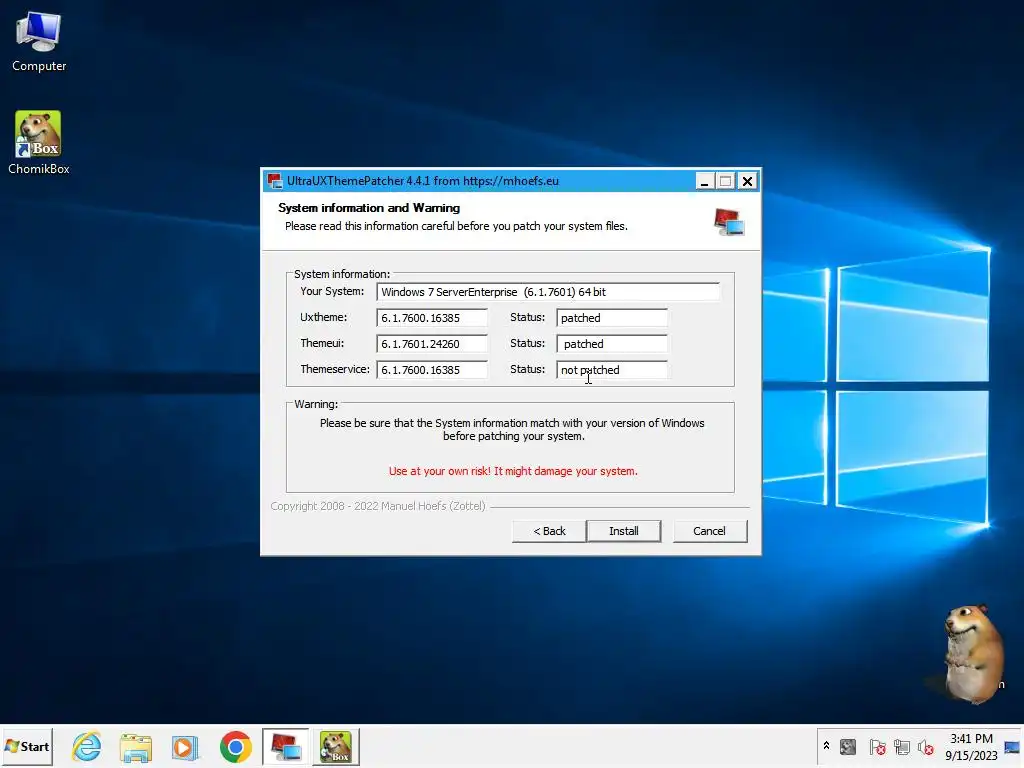
Task: Open the Start menu
Action: pyautogui.click(x=27, y=746)
